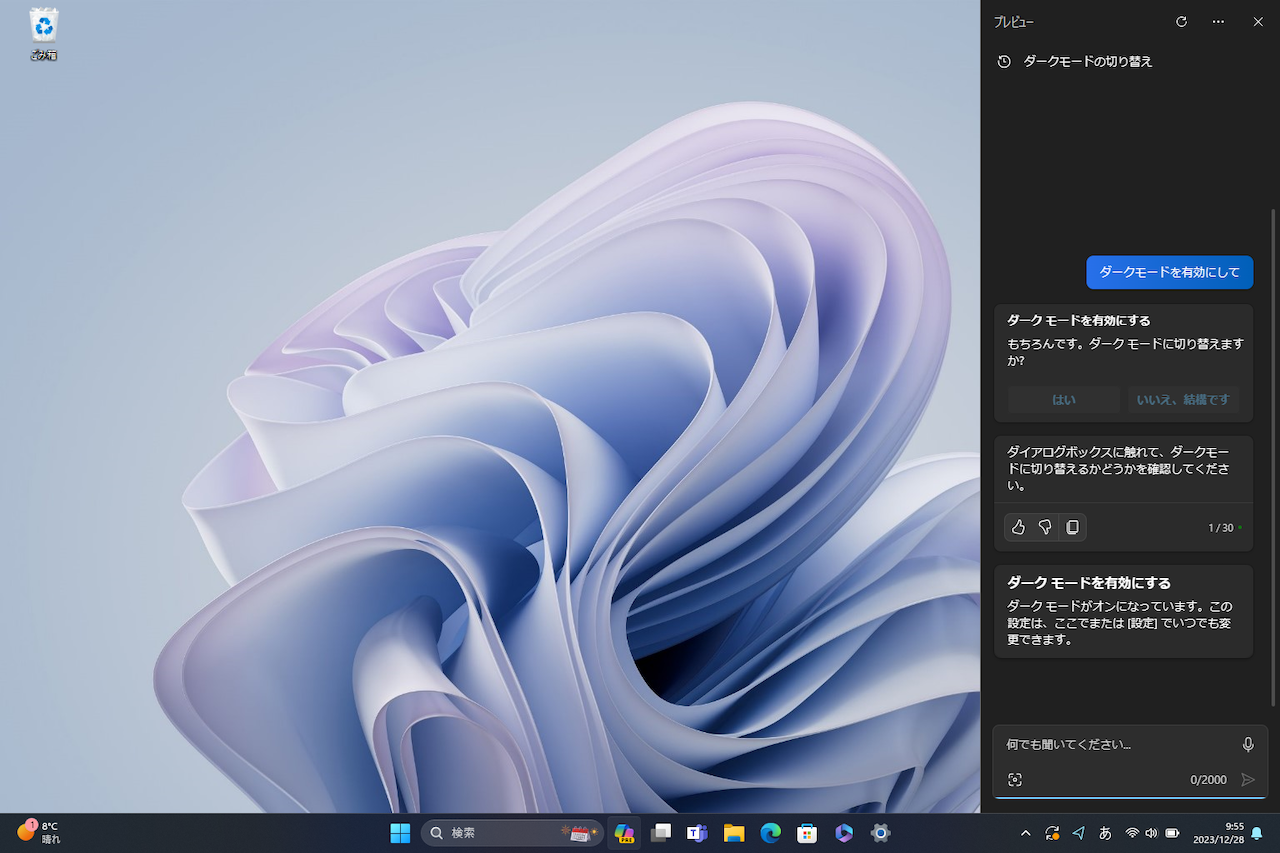
Task: Open the Windows Start menu
Action: point(400,833)
